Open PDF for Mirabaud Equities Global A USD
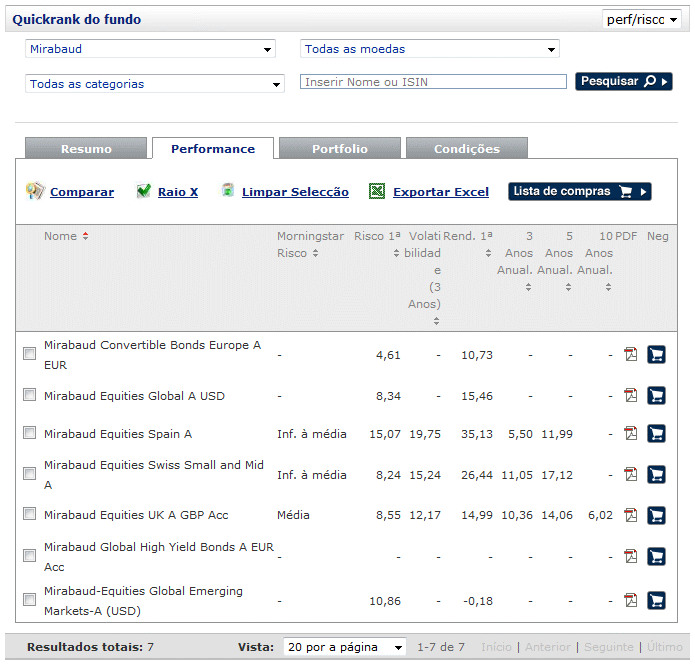Viewport: 695px width, 665px height. point(631,395)
